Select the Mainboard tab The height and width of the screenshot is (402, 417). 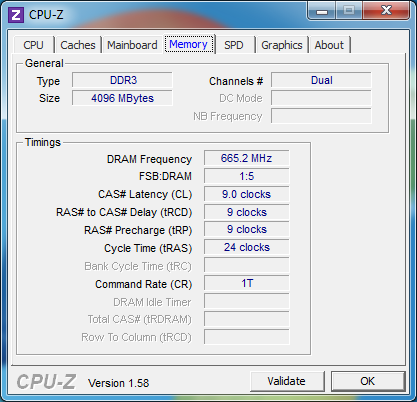(x=132, y=45)
